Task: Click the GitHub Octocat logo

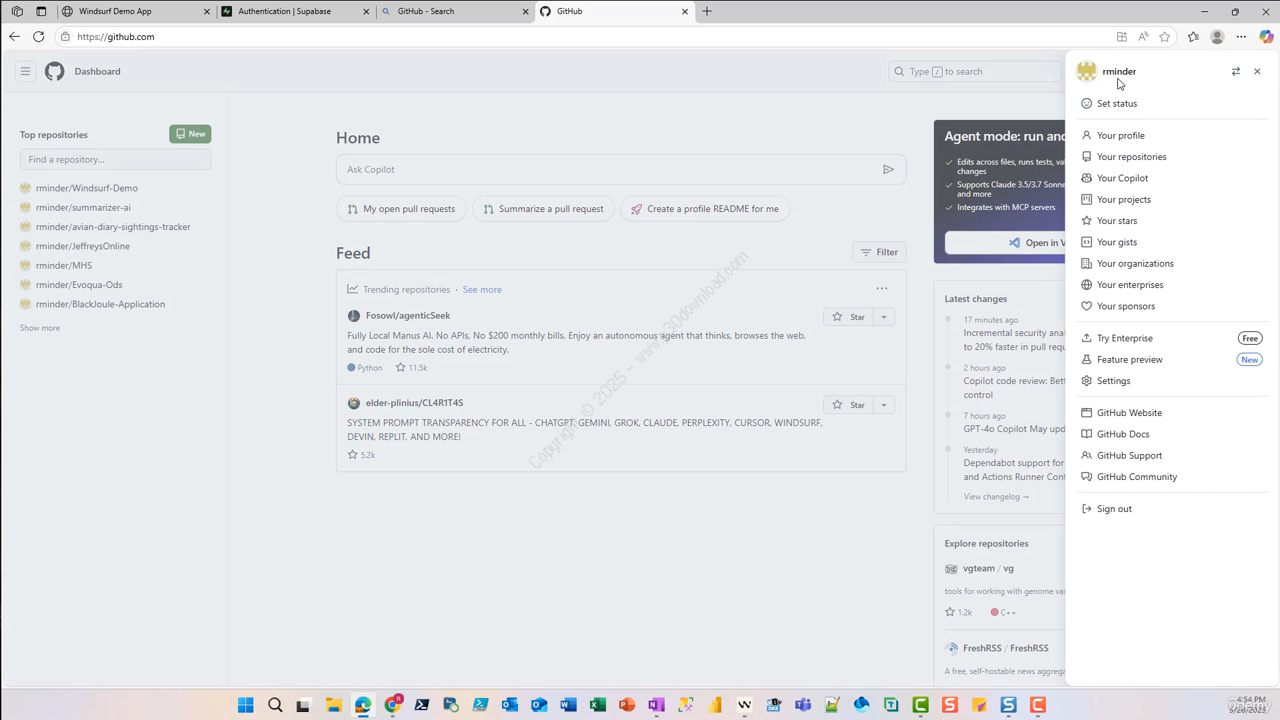Action: click(55, 71)
